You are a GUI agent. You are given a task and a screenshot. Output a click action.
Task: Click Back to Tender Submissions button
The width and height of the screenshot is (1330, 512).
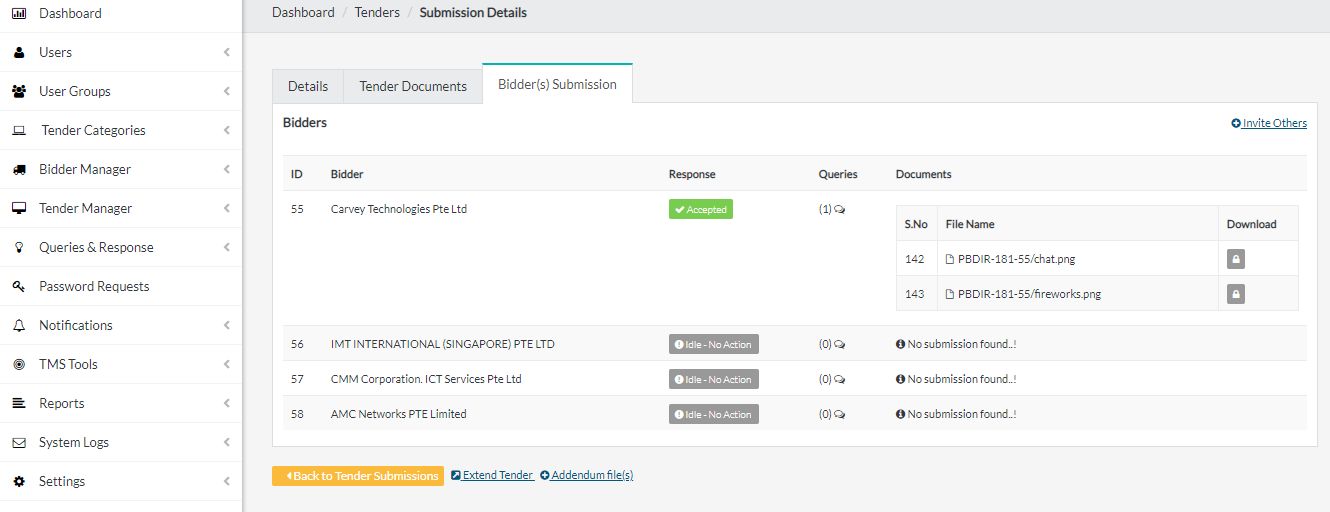click(358, 476)
